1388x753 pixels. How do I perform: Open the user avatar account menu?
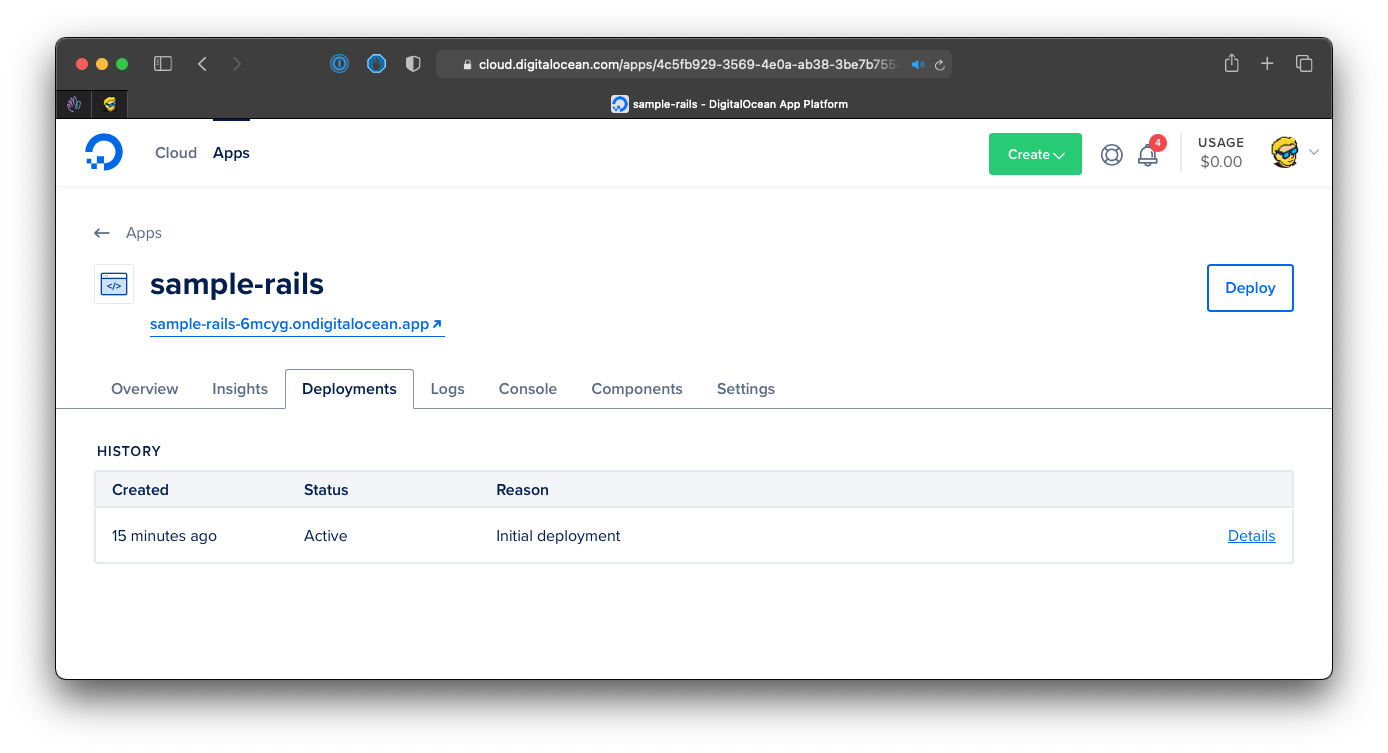1285,153
